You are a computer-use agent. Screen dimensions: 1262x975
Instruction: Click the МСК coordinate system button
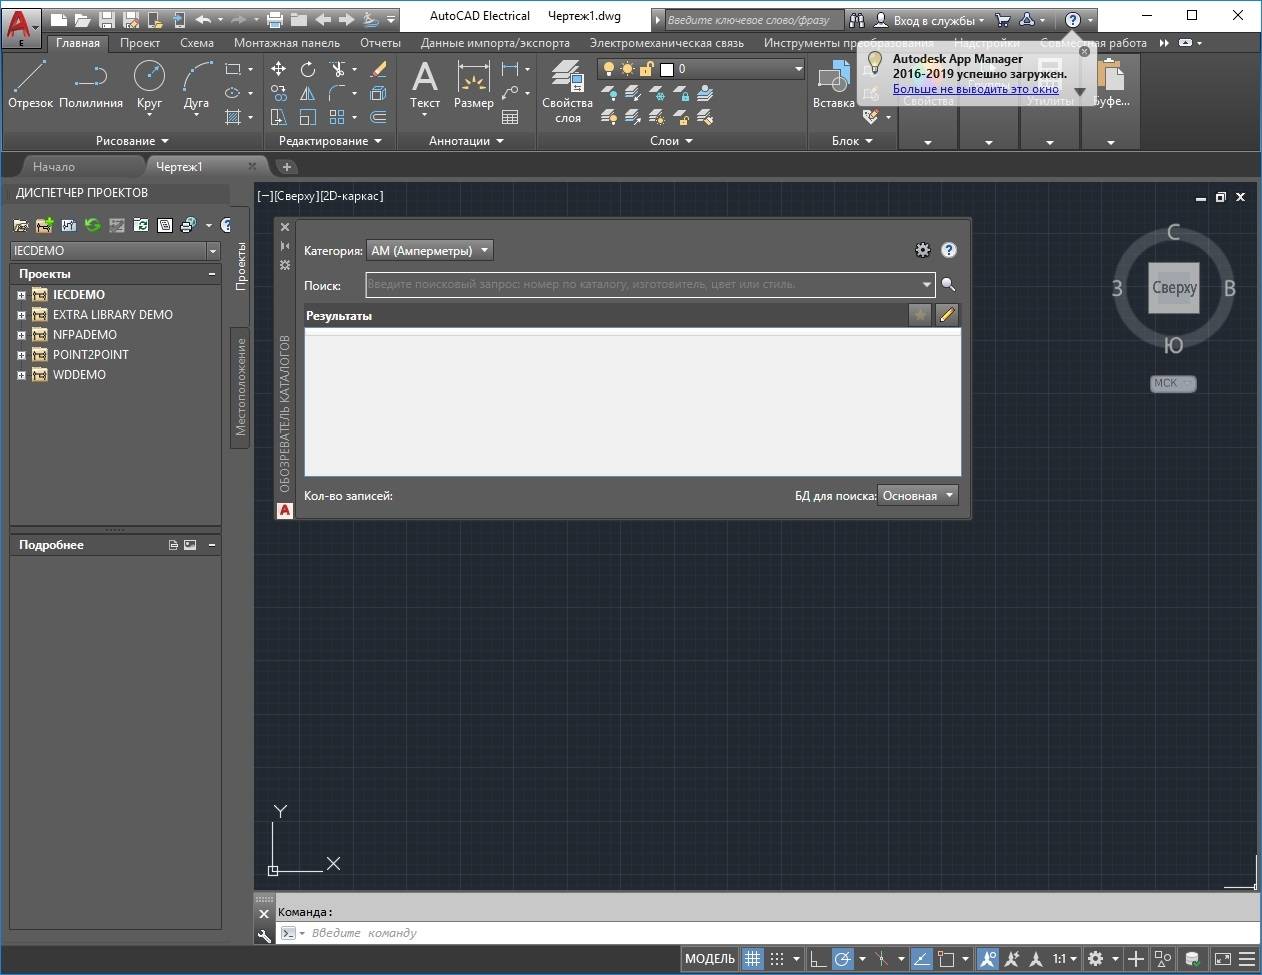point(1172,383)
